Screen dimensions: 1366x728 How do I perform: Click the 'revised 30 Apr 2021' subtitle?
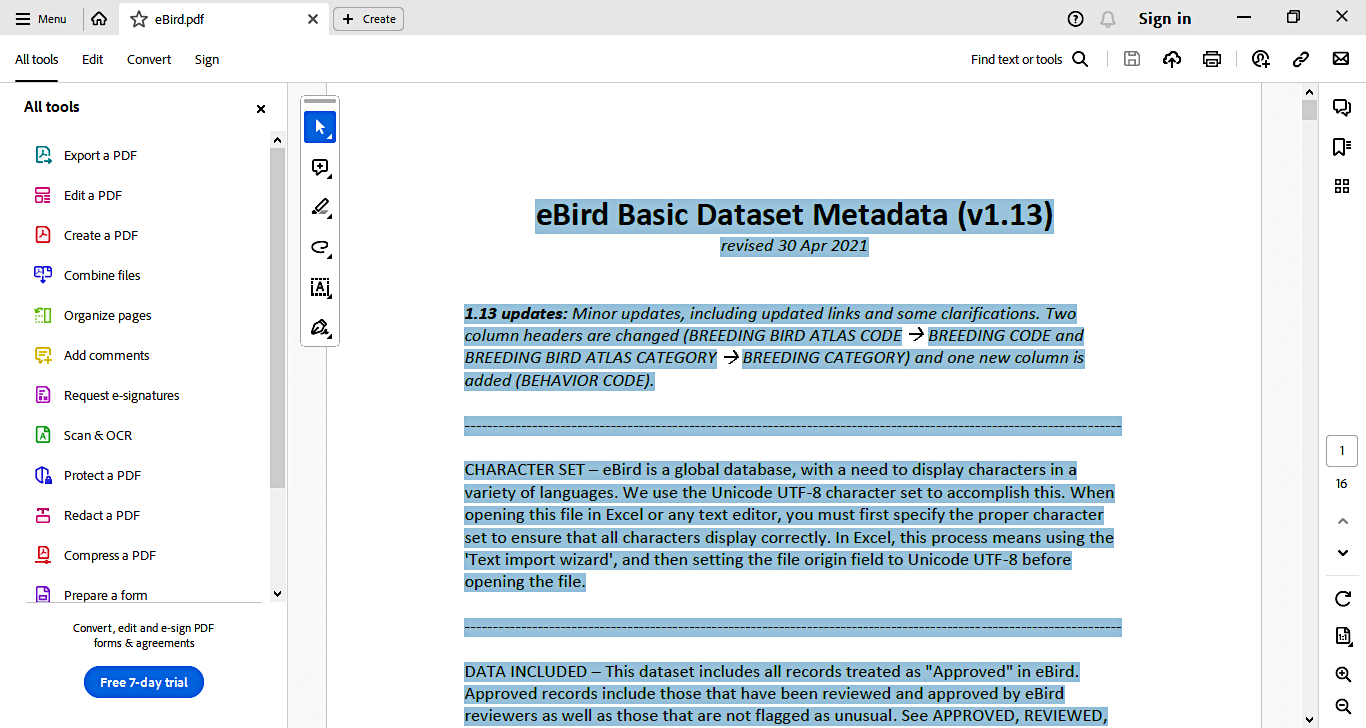[x=794, y=246]
